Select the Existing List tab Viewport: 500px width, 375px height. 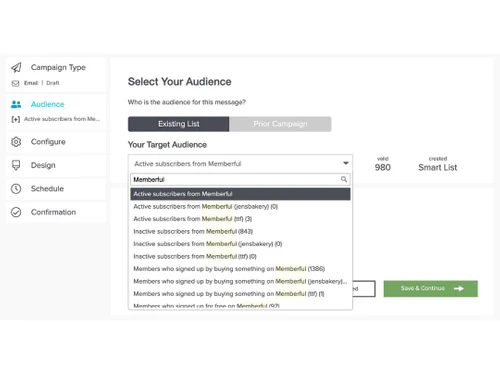178,124
